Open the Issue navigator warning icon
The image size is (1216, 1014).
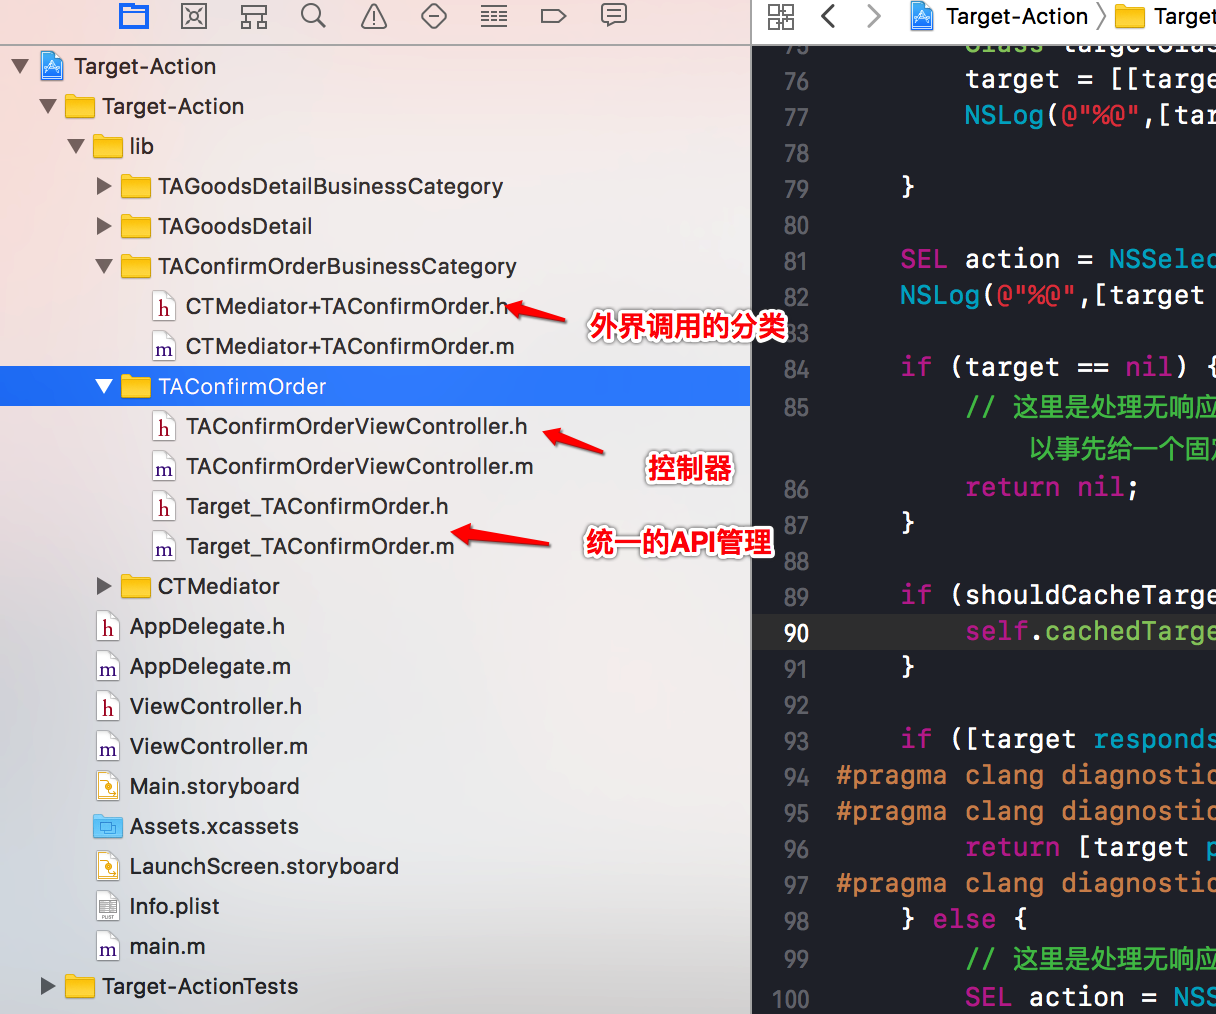[x=374, y=16]
